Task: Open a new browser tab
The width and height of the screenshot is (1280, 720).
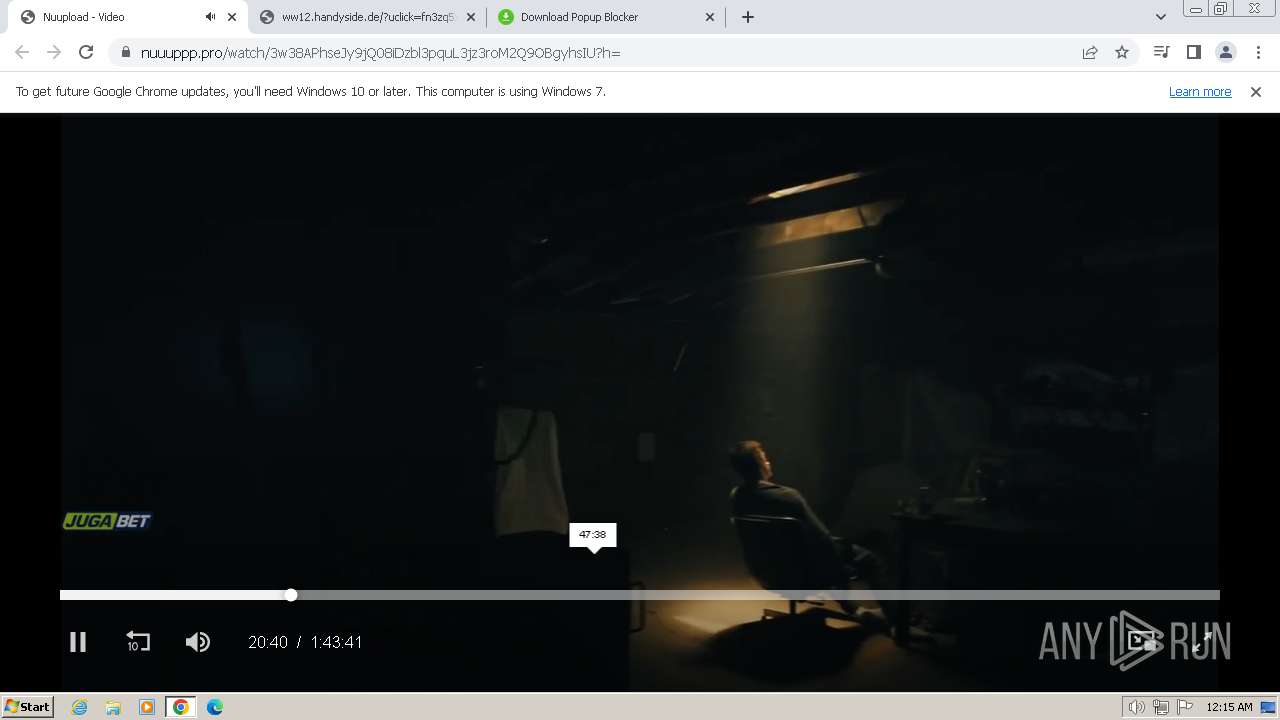Action: pyautogui.click(x=748, y=17)
